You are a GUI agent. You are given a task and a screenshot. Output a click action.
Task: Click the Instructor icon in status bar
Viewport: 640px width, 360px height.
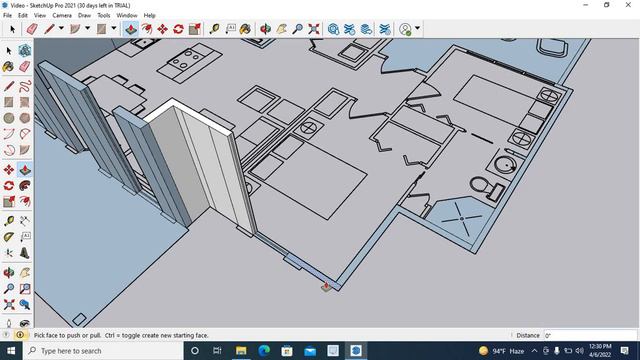click(20, 335)
